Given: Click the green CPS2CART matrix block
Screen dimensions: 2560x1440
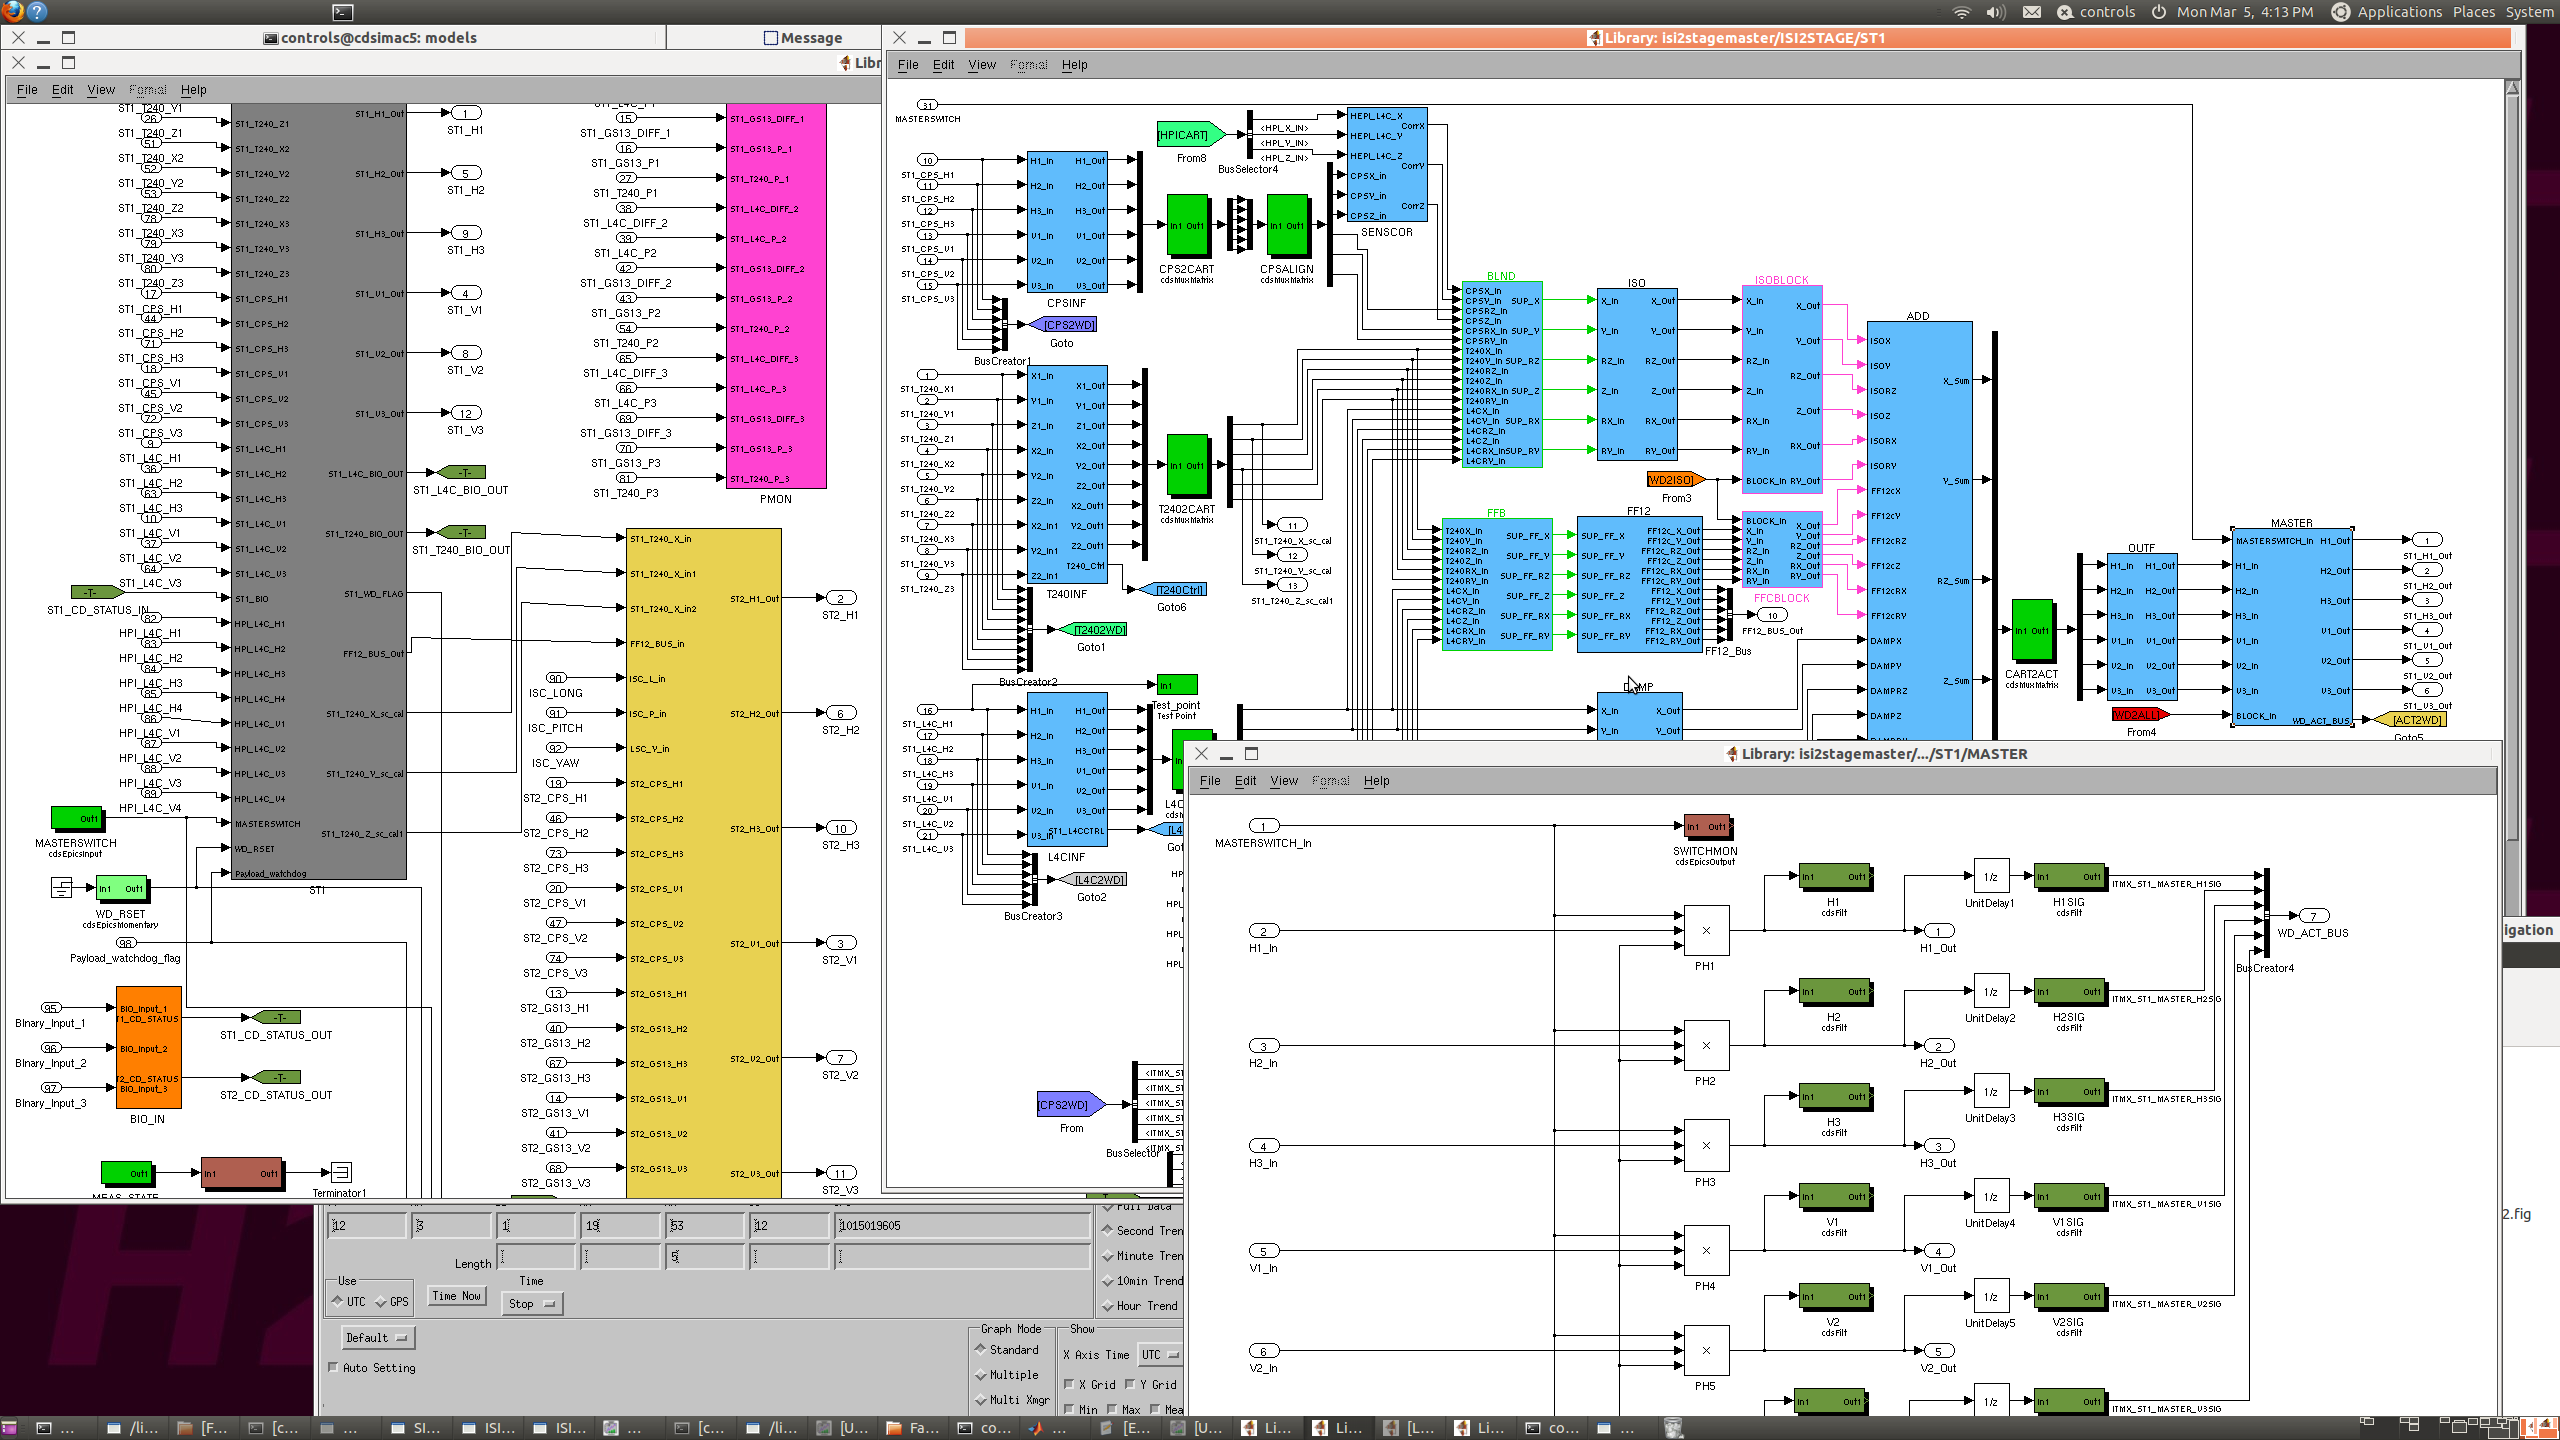Looking at the screenshot, I should (x=1187, y=226).
